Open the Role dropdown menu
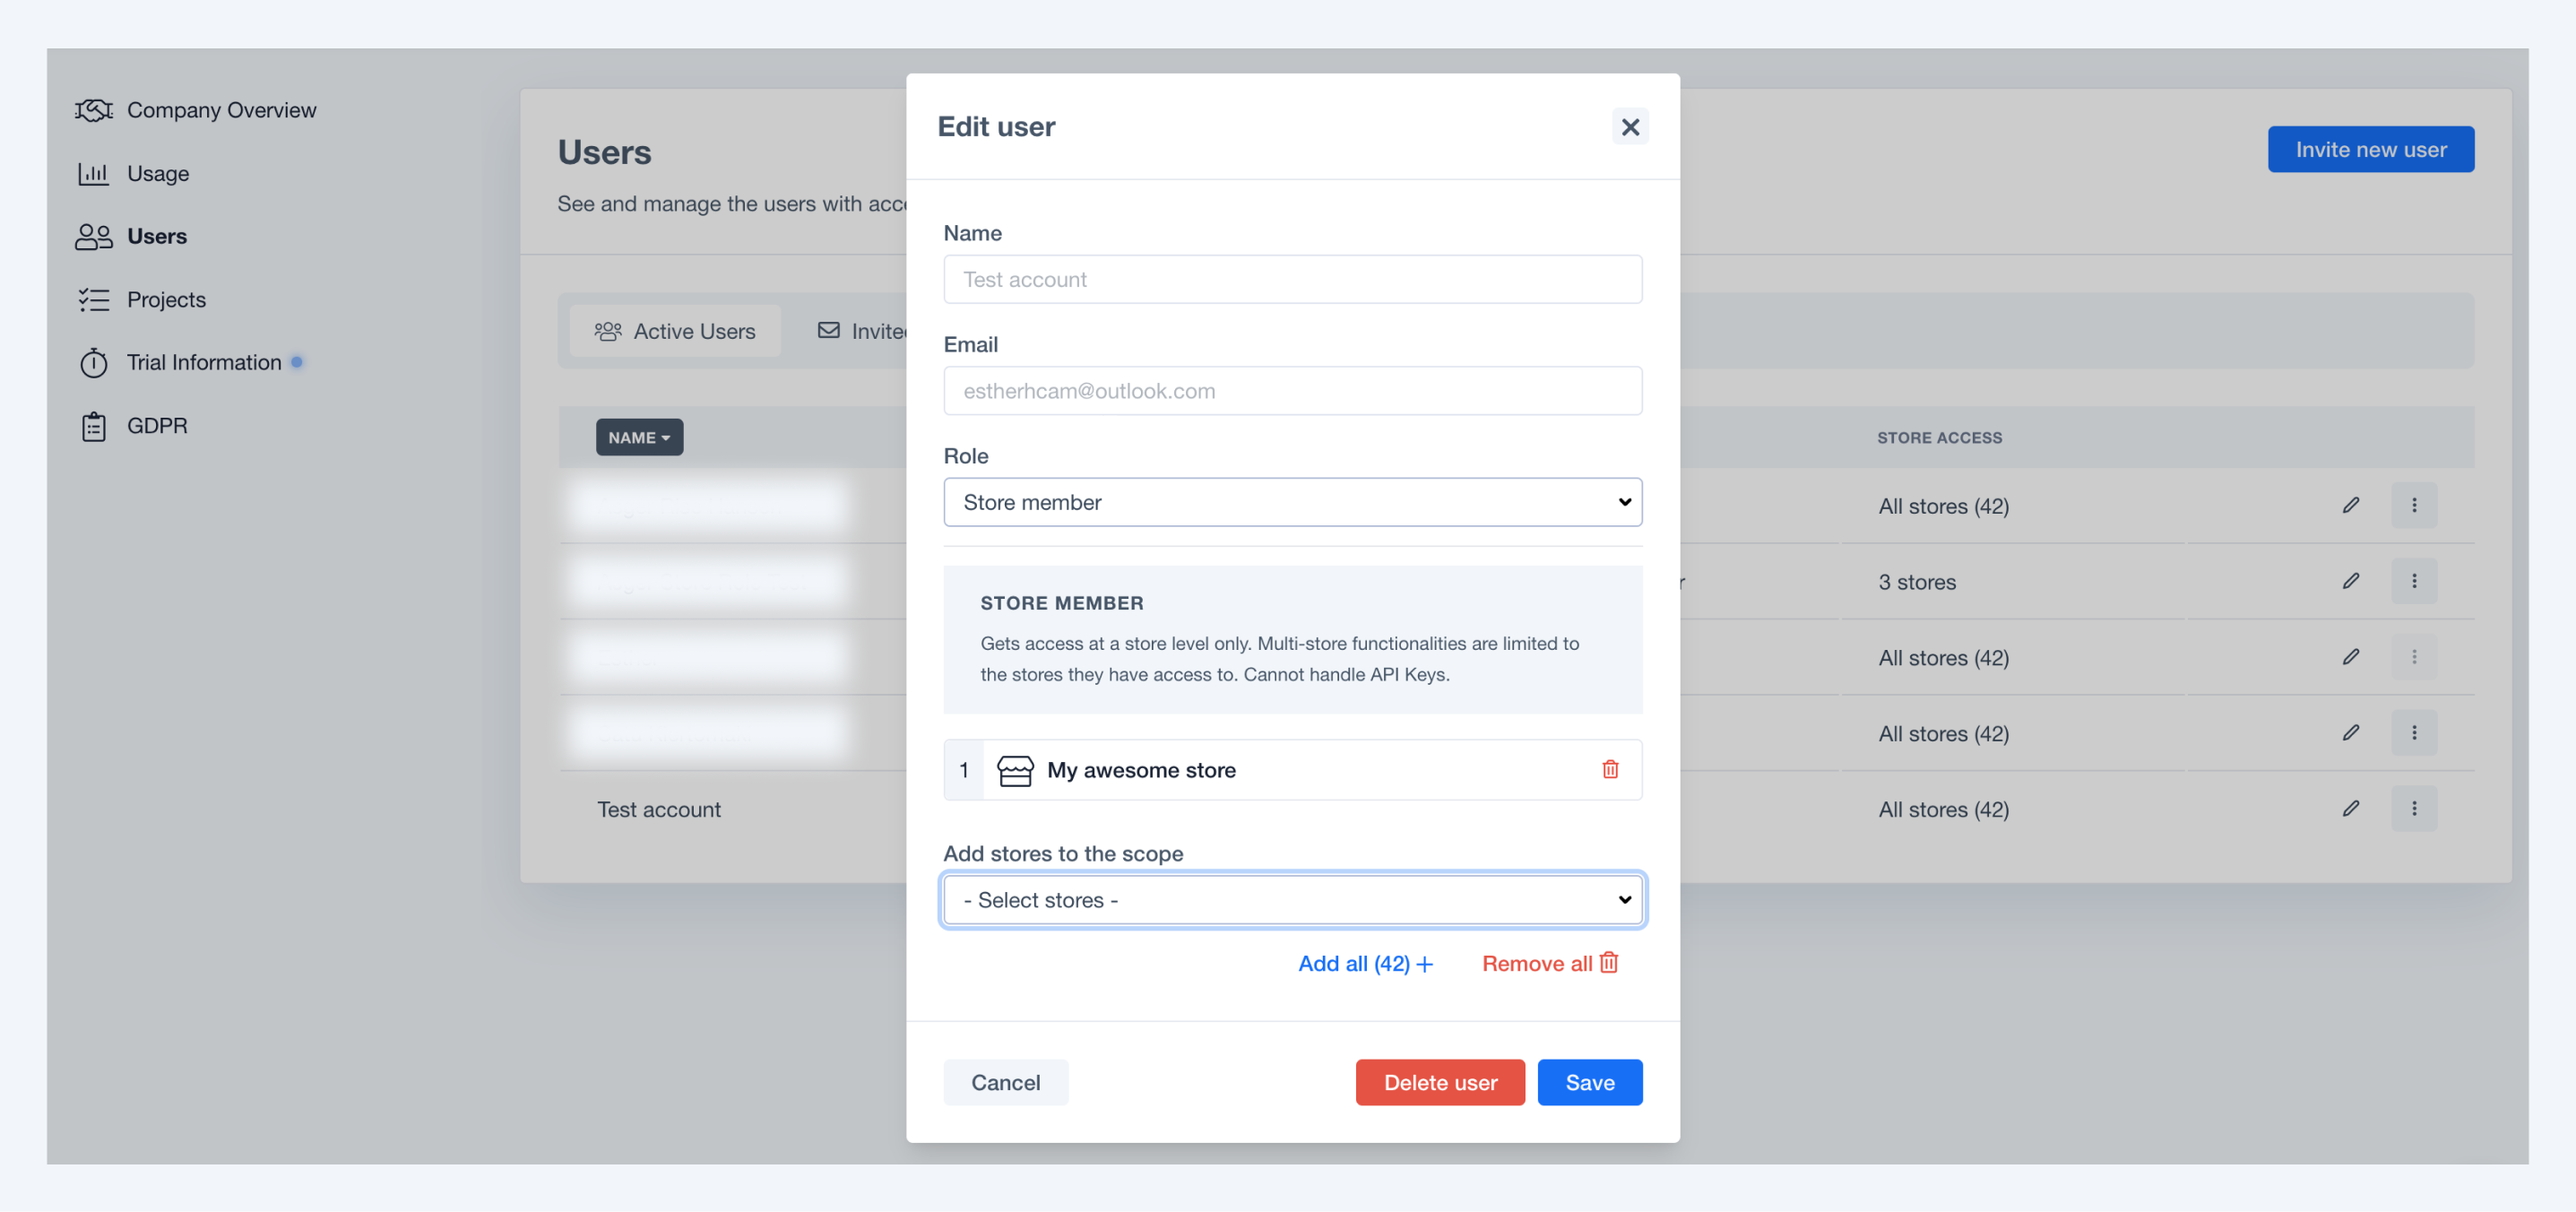2576x1212 pixels. [x=1292, y=501]
